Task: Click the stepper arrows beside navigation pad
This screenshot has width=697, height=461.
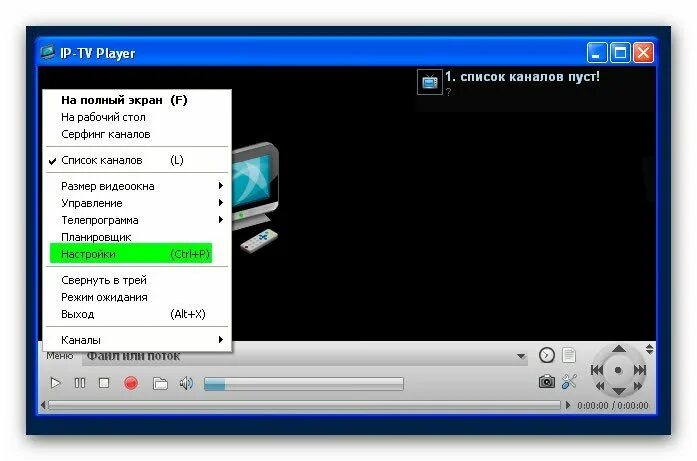Action: pyautogui.click(x=649, y=349)
